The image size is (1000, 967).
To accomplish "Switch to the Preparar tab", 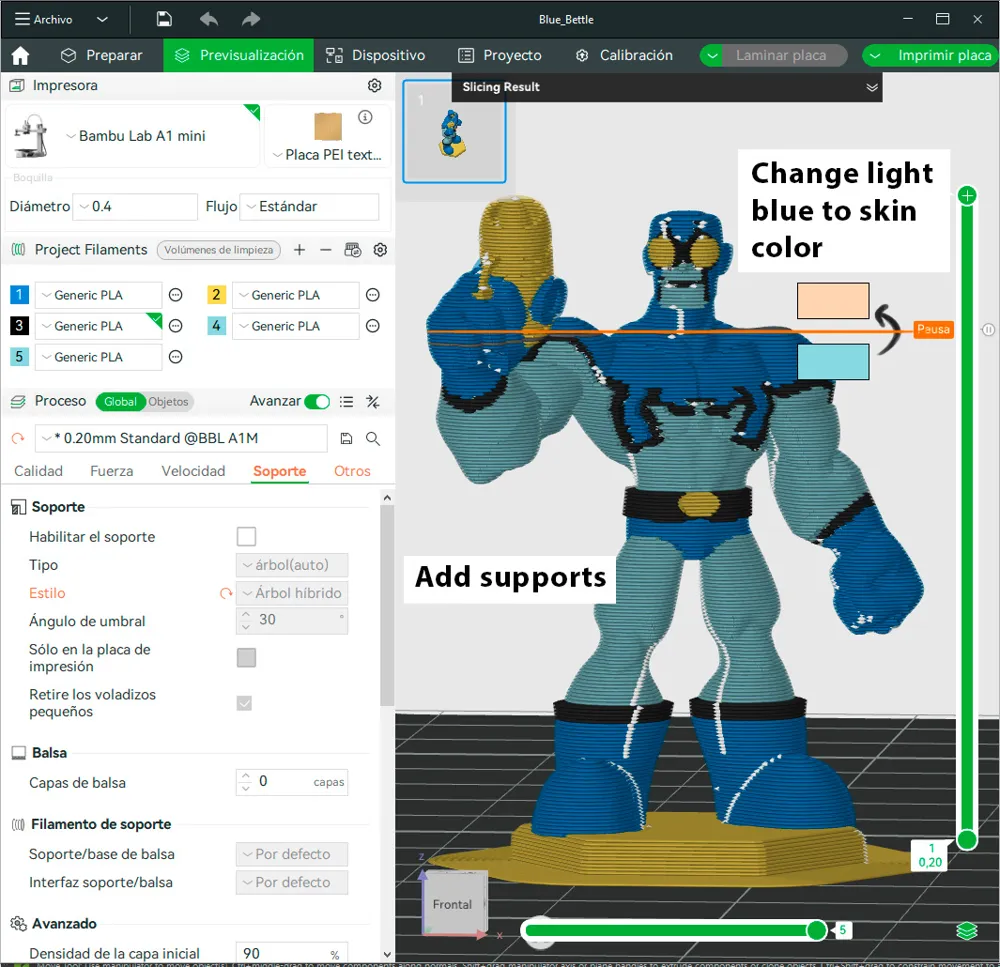I will [x=101, y=55].
